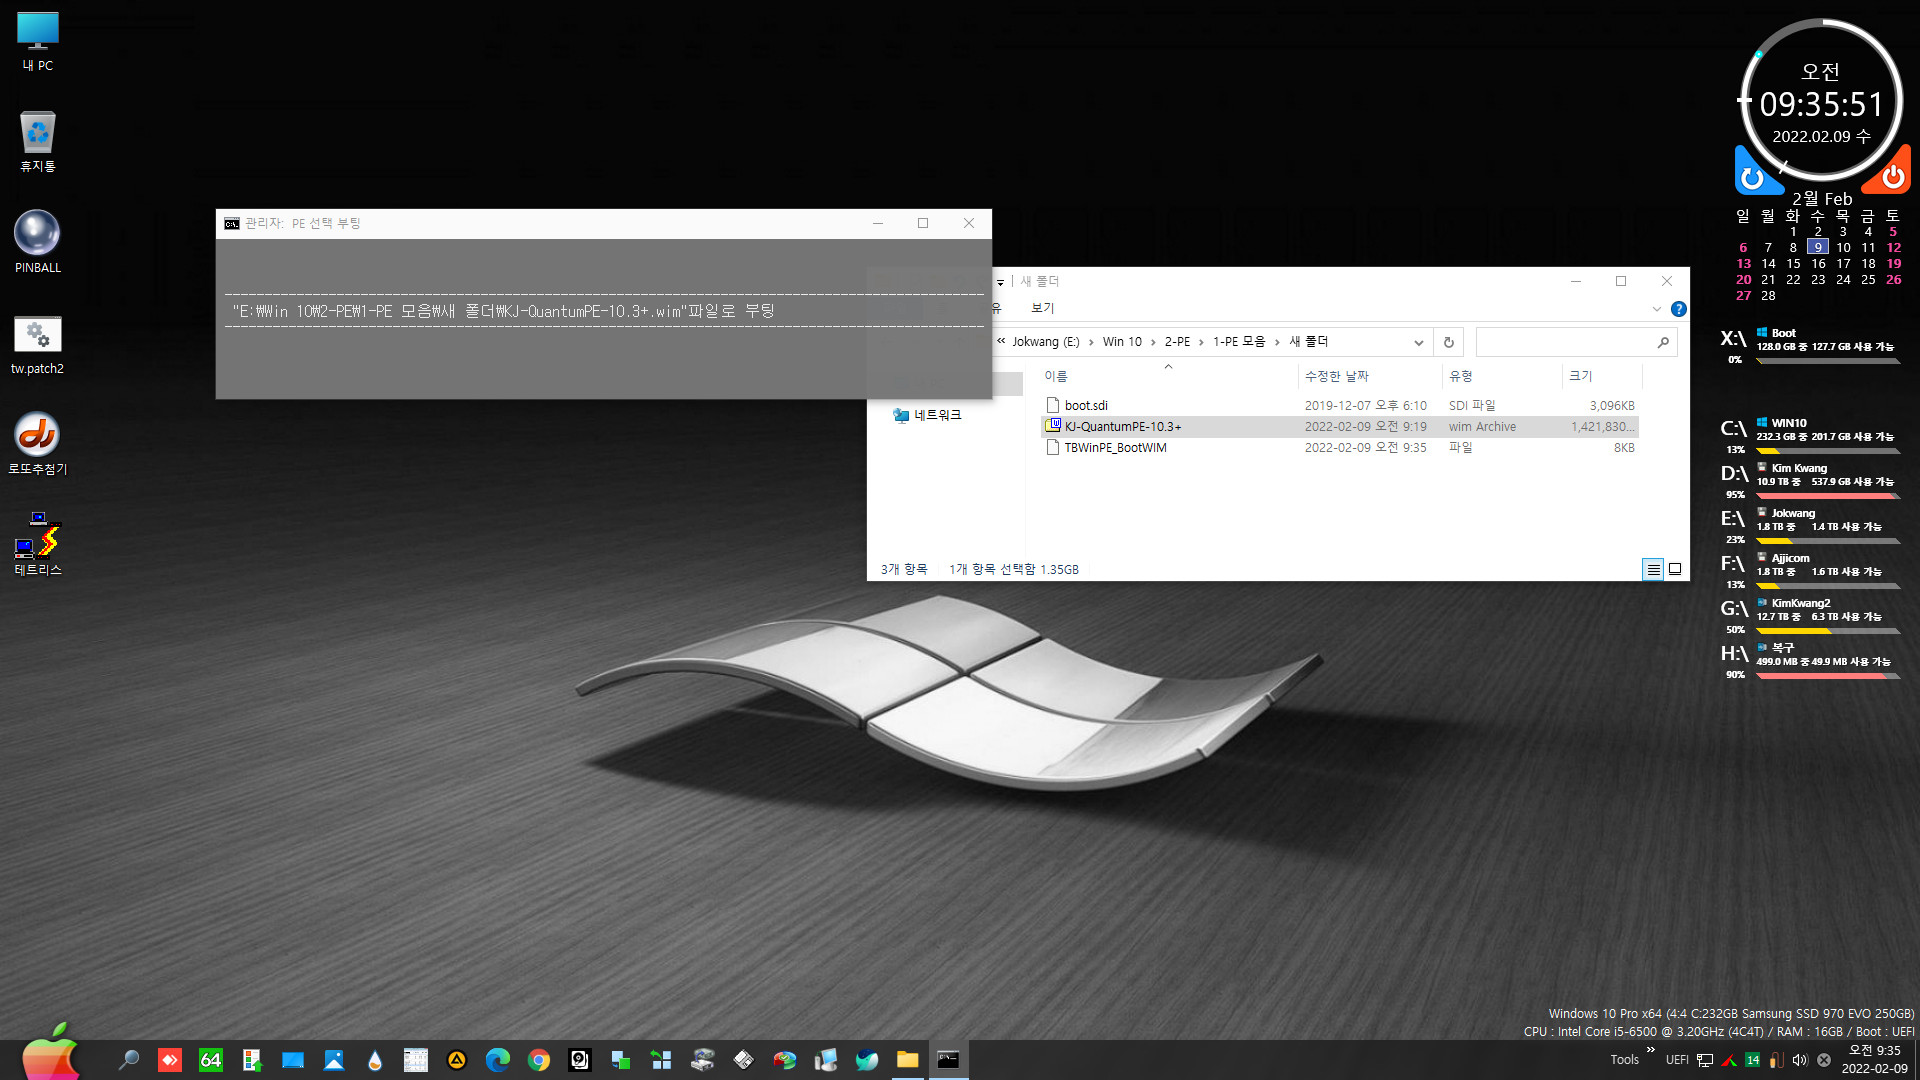Open the network icon in system tray

(x=1706, y=1060)
